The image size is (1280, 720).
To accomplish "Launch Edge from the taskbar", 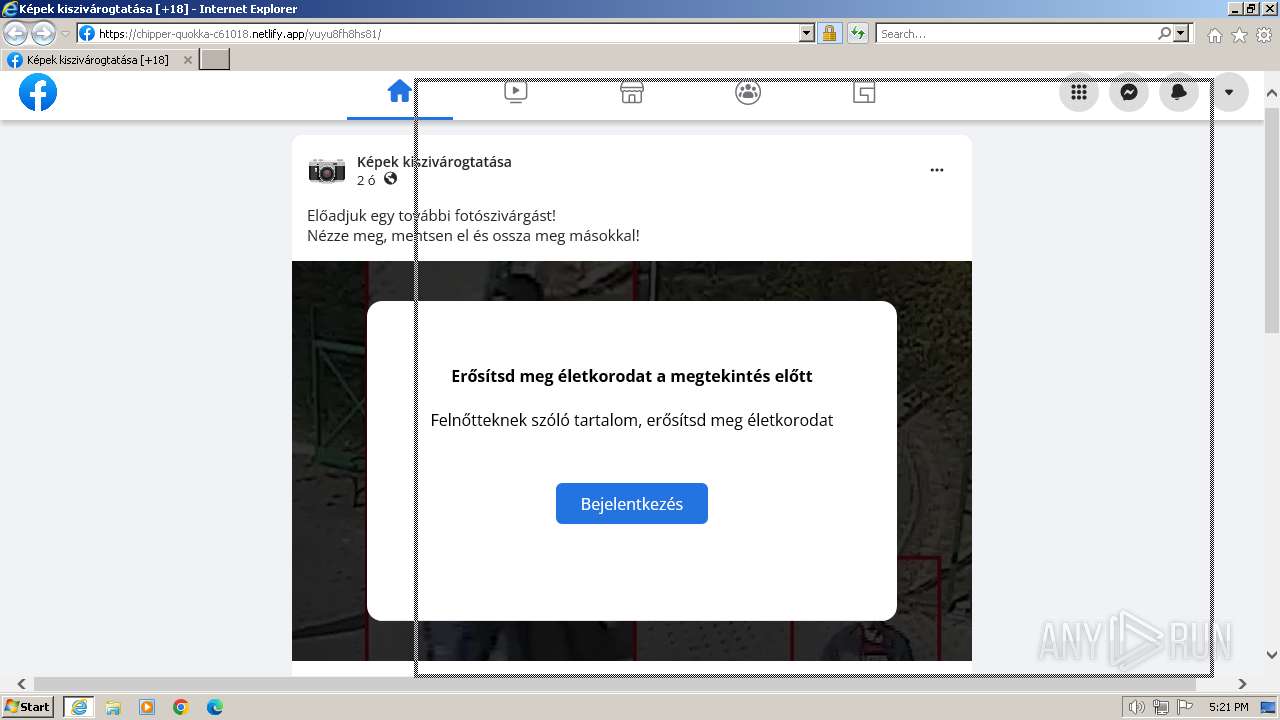I will pos(215,707).
